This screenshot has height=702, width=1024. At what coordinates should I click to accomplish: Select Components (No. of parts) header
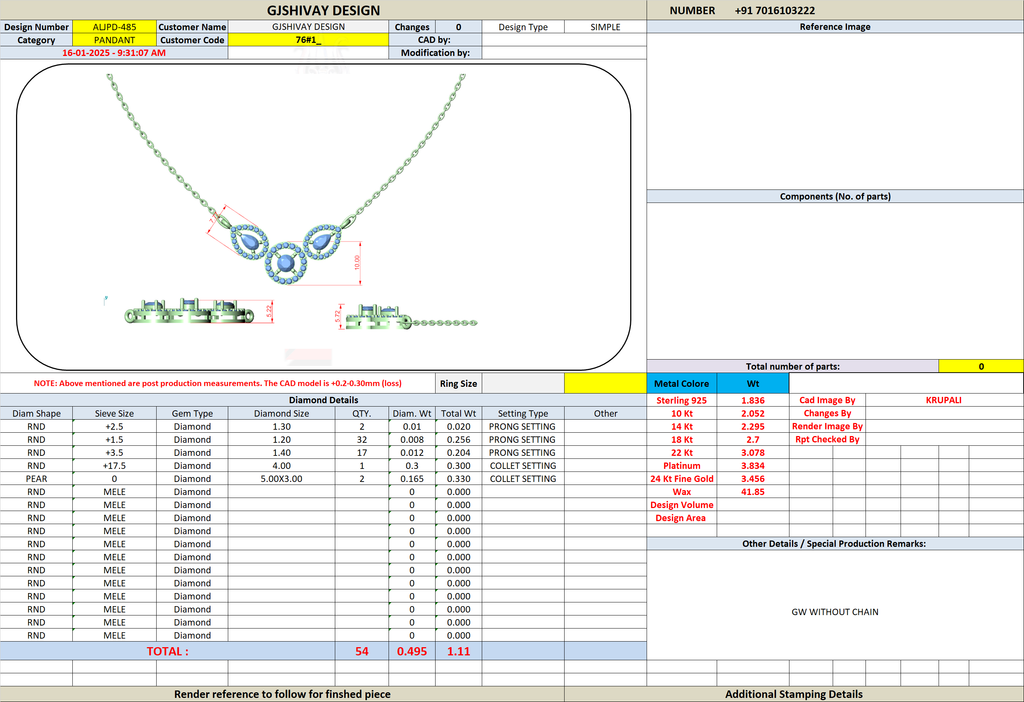pos(835,197)
